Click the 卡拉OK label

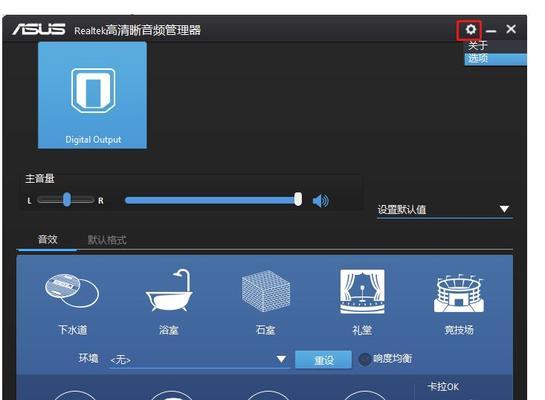pyautogui.click(x=443, y=387)
